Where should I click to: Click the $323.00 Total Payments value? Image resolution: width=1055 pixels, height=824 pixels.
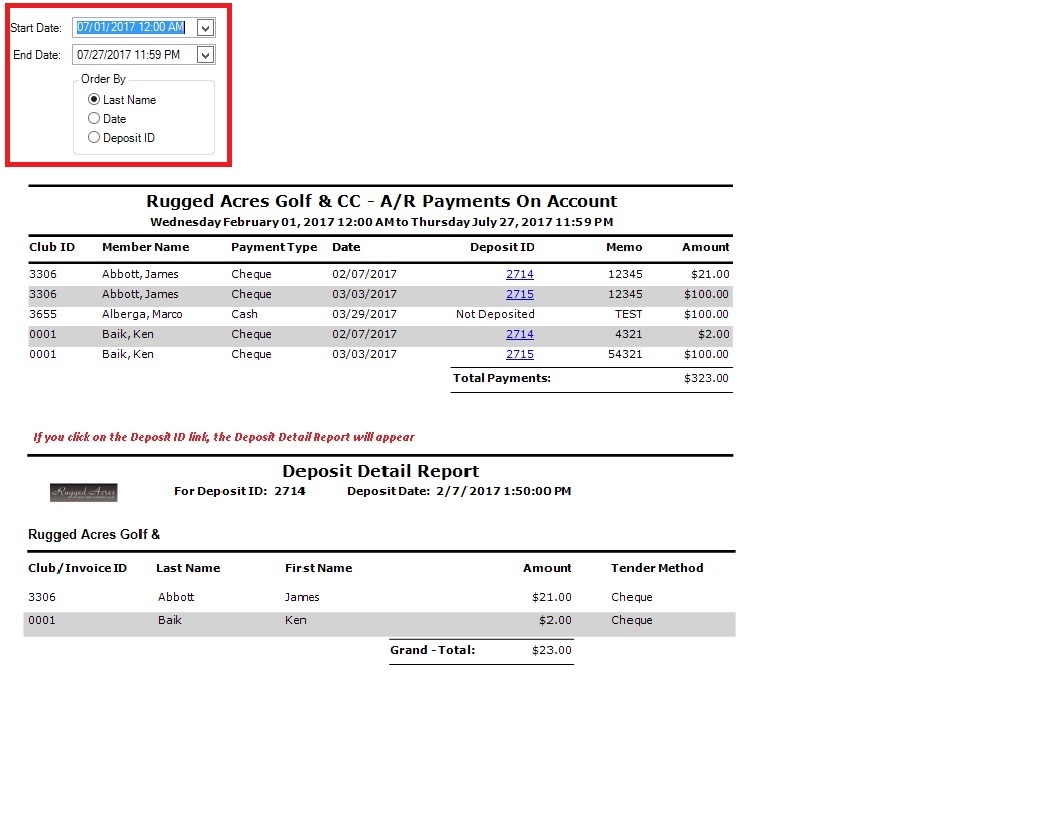(706, 378)
